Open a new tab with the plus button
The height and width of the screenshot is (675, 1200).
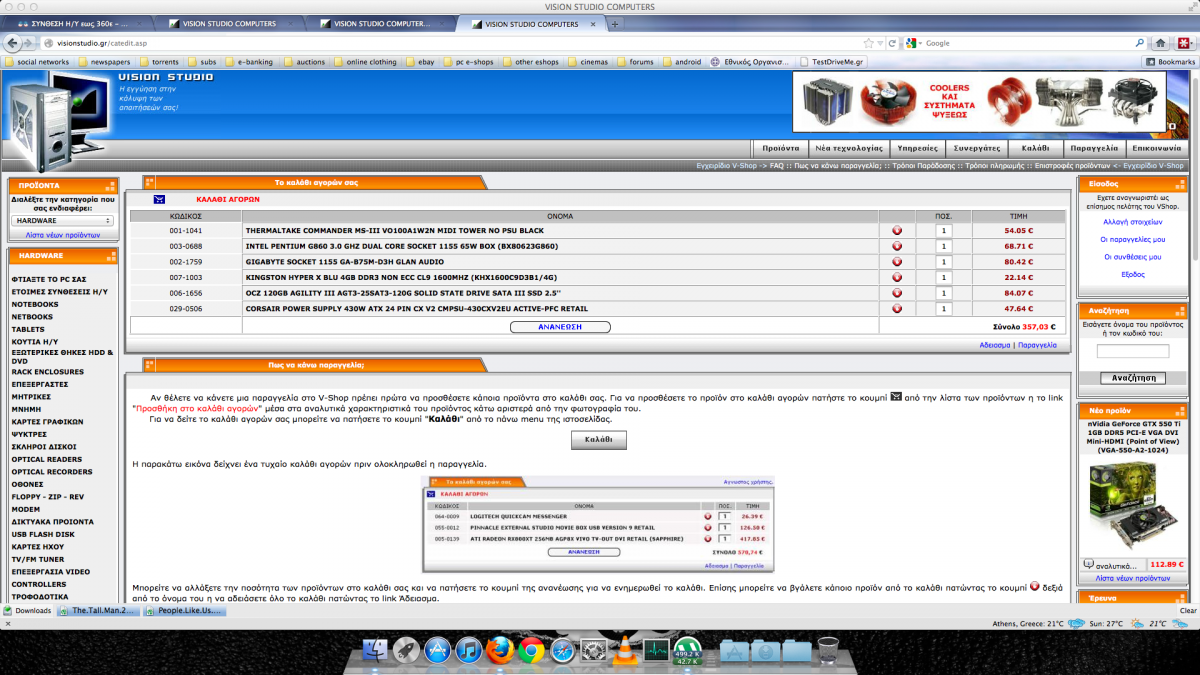click(615, 24)
